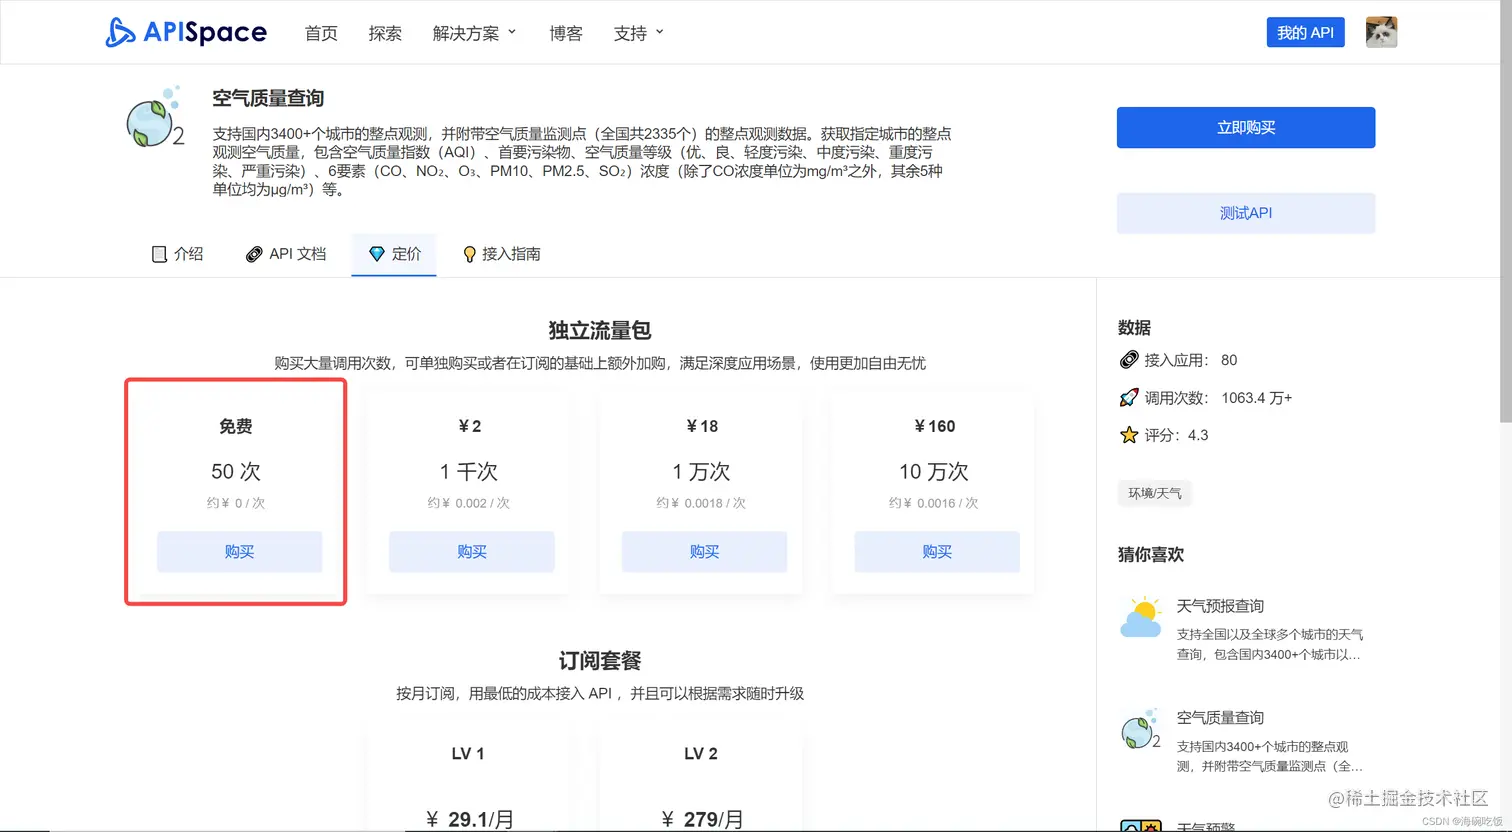Click the rocket icon next to 调用次数
1512x832 pixels.
pos(1130,397)
